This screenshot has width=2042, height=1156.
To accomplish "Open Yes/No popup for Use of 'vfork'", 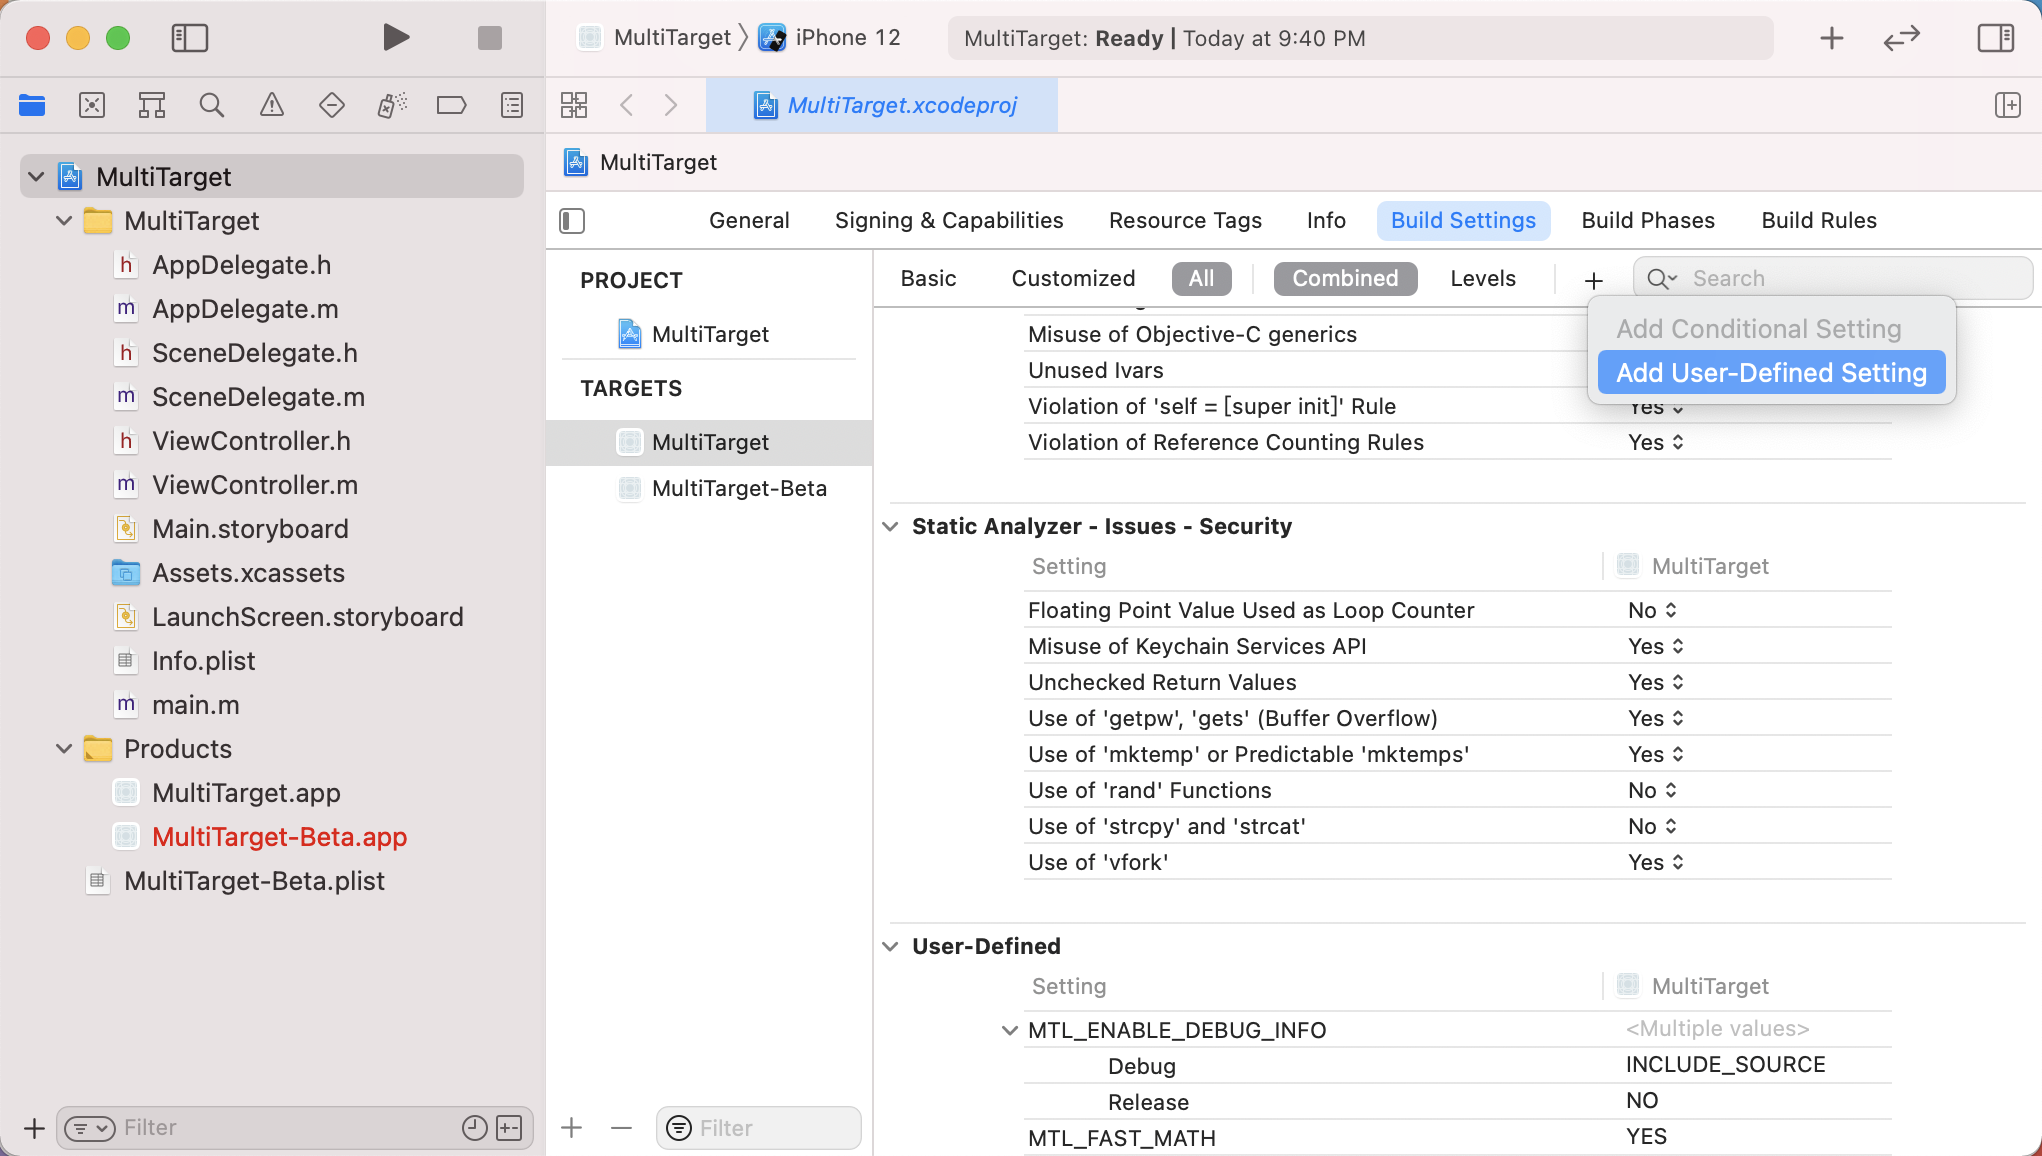I will [x=1656, y=862].
